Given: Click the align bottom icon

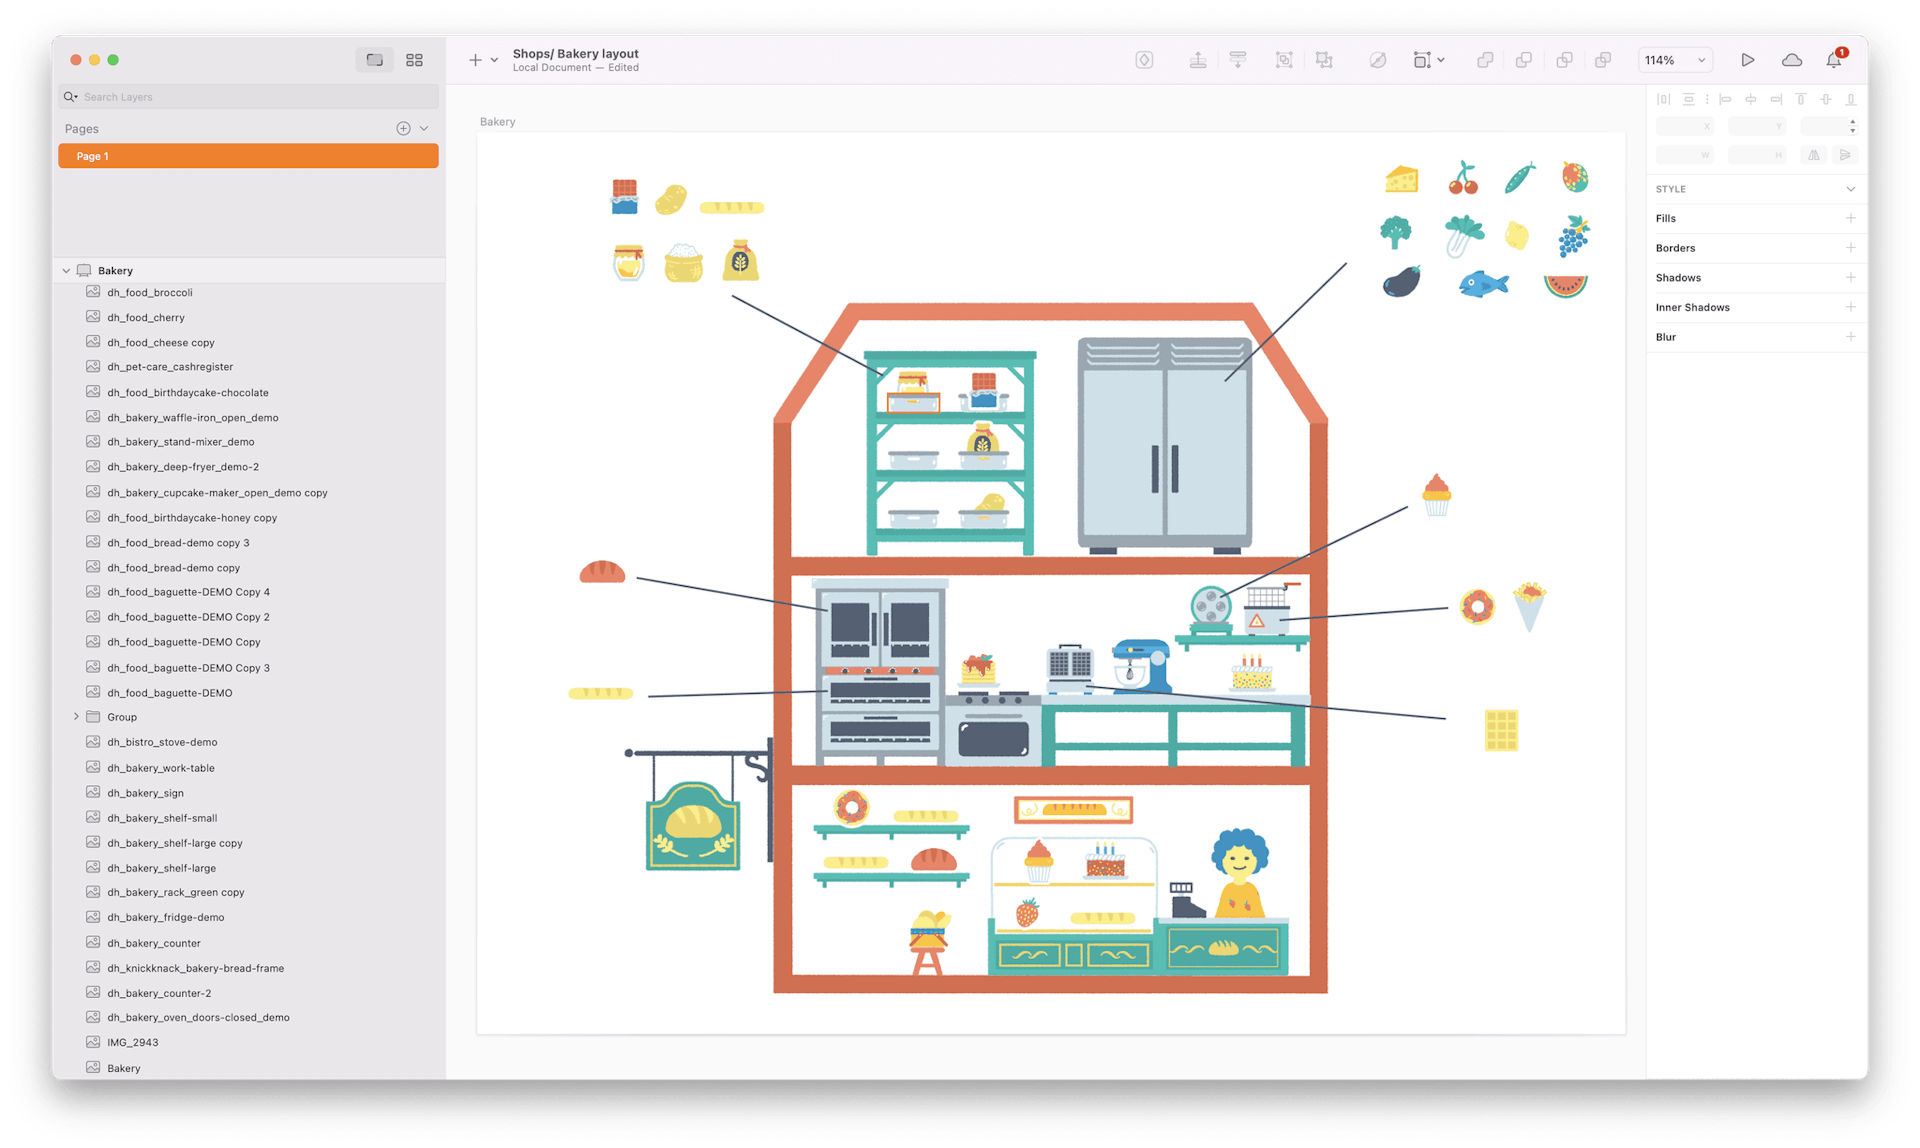Looking at the screenshot, I should click(1851, 99).
